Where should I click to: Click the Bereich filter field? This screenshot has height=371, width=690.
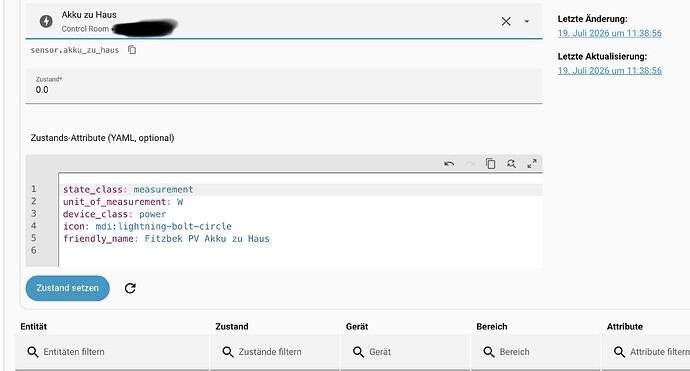point(536,352)
